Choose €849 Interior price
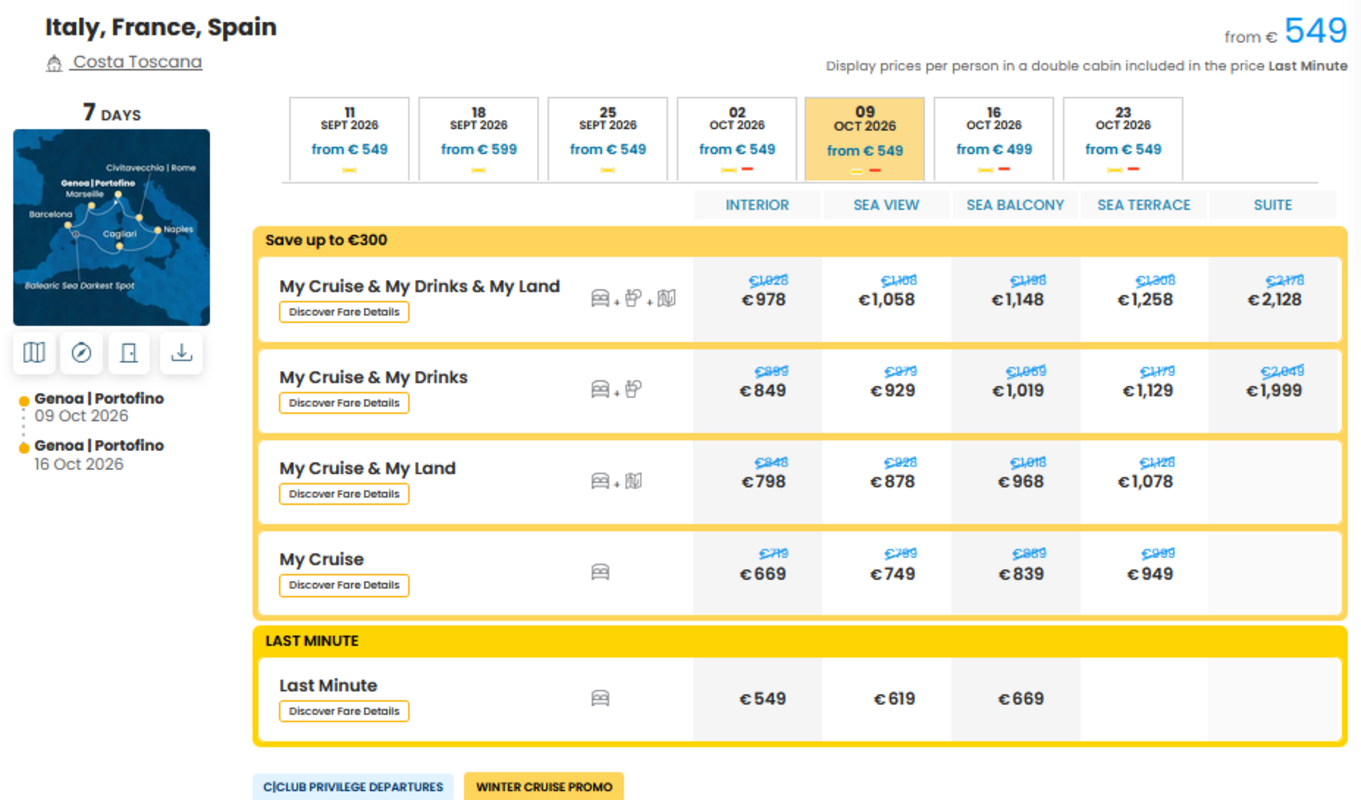Image resolution: width=1361 pixels, height=800 pixels. tap(763, 390)
